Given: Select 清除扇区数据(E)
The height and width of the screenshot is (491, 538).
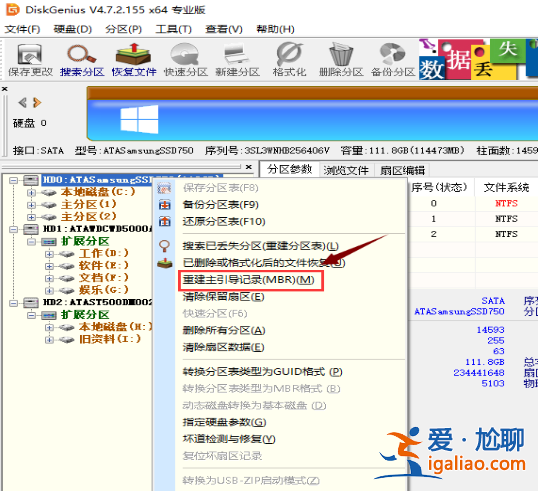Looking at the screenshot, I should click(x=223, y=347).
